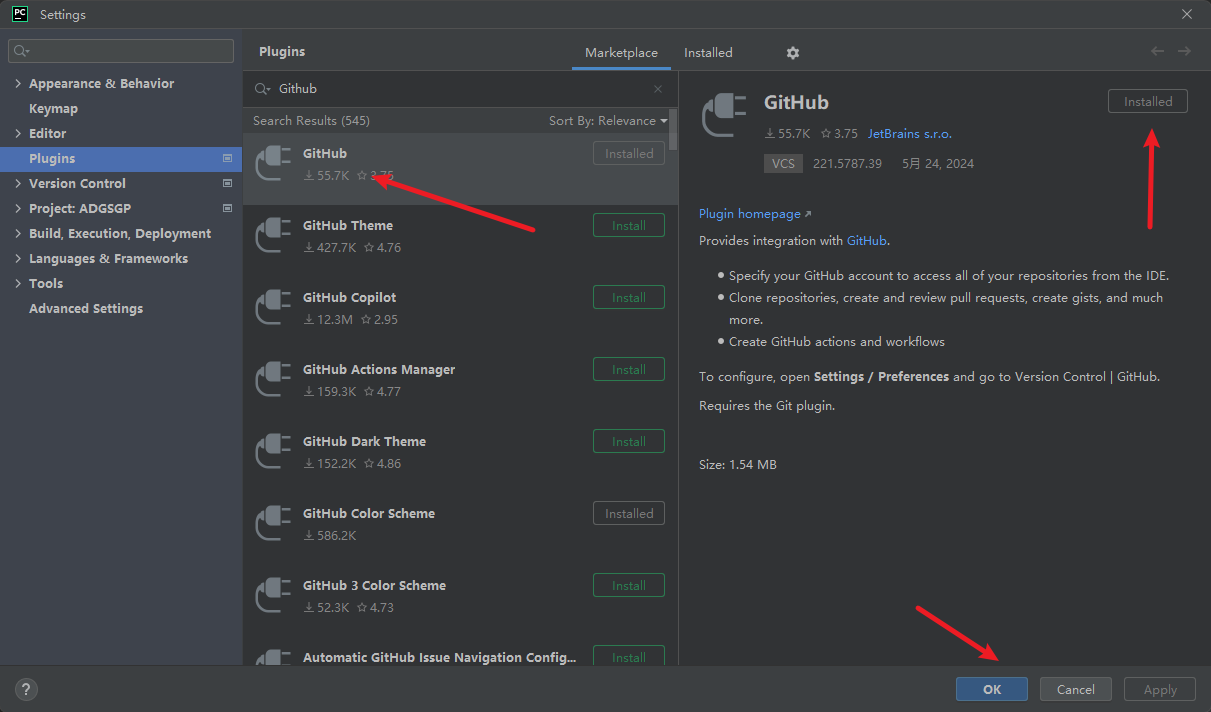1211x712 pixels.
Task: Open Advanced Settings page
Action: click(121, 309)
